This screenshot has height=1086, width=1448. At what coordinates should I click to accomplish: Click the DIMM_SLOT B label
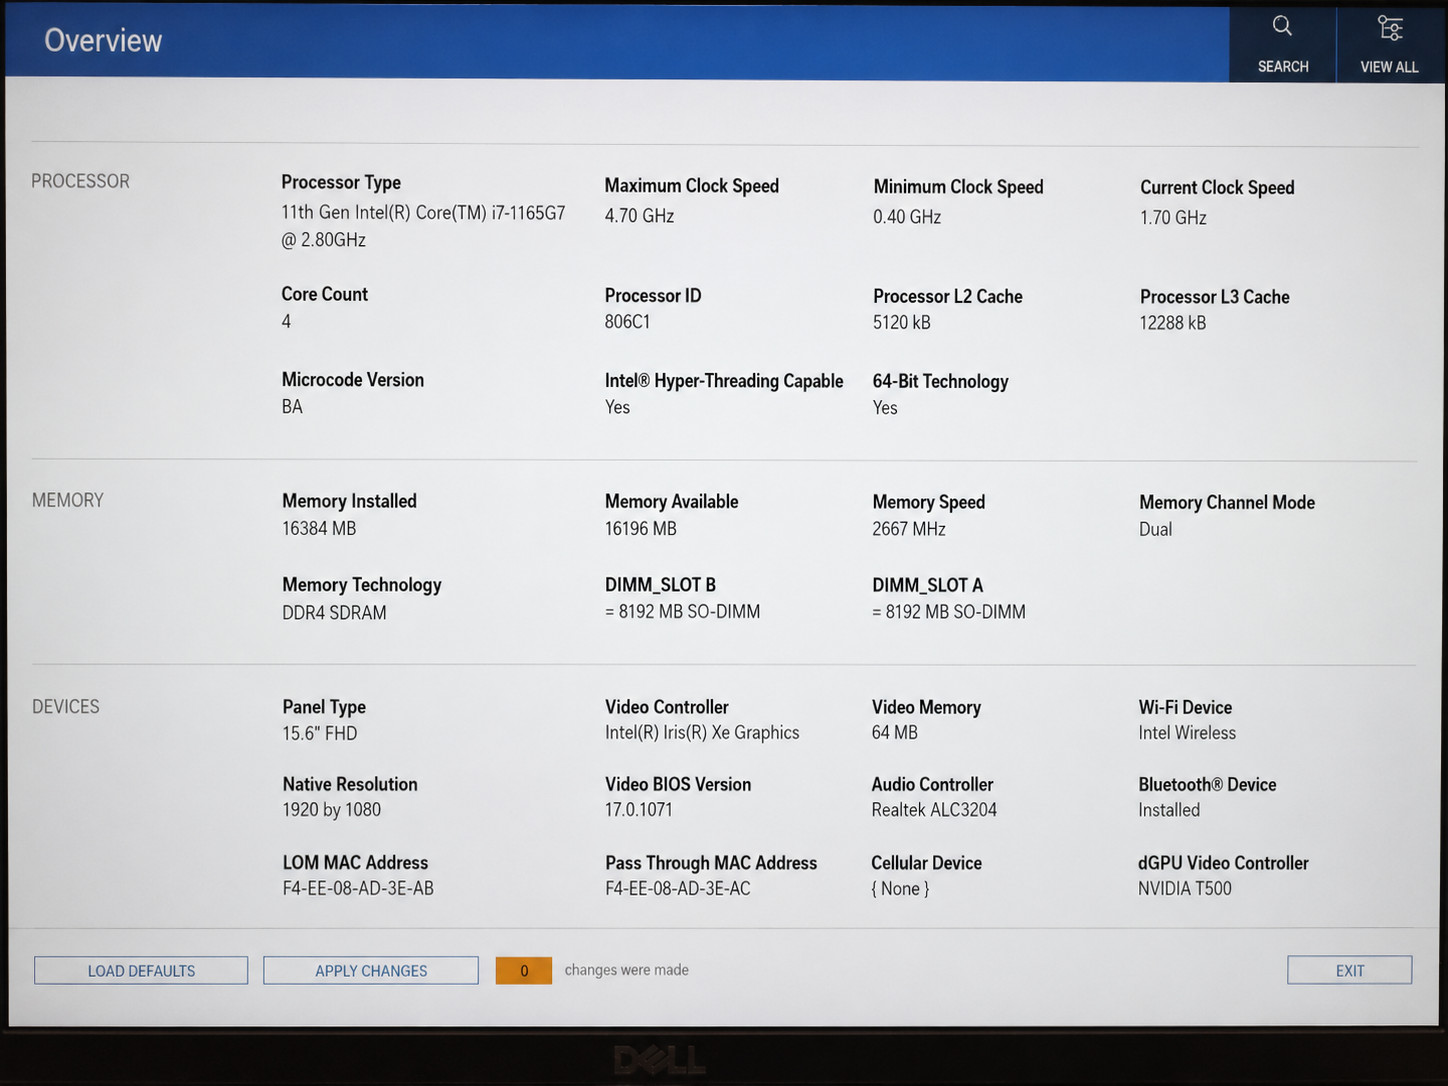pos(660,585)
